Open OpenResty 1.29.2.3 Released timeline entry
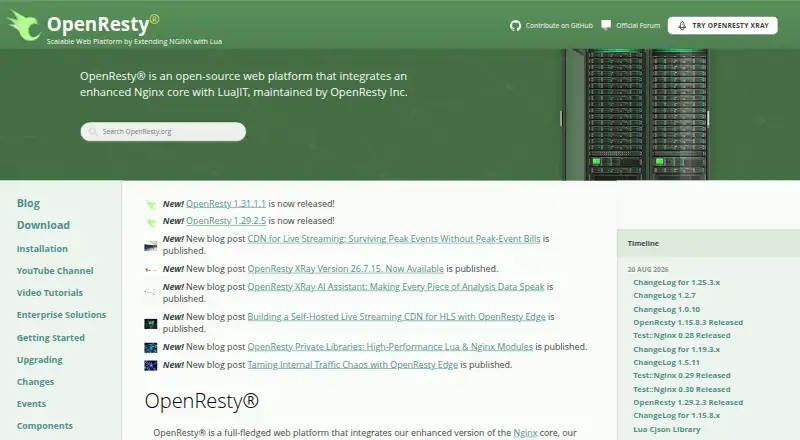This screenshot has width=800, height=440. (688, 403)
